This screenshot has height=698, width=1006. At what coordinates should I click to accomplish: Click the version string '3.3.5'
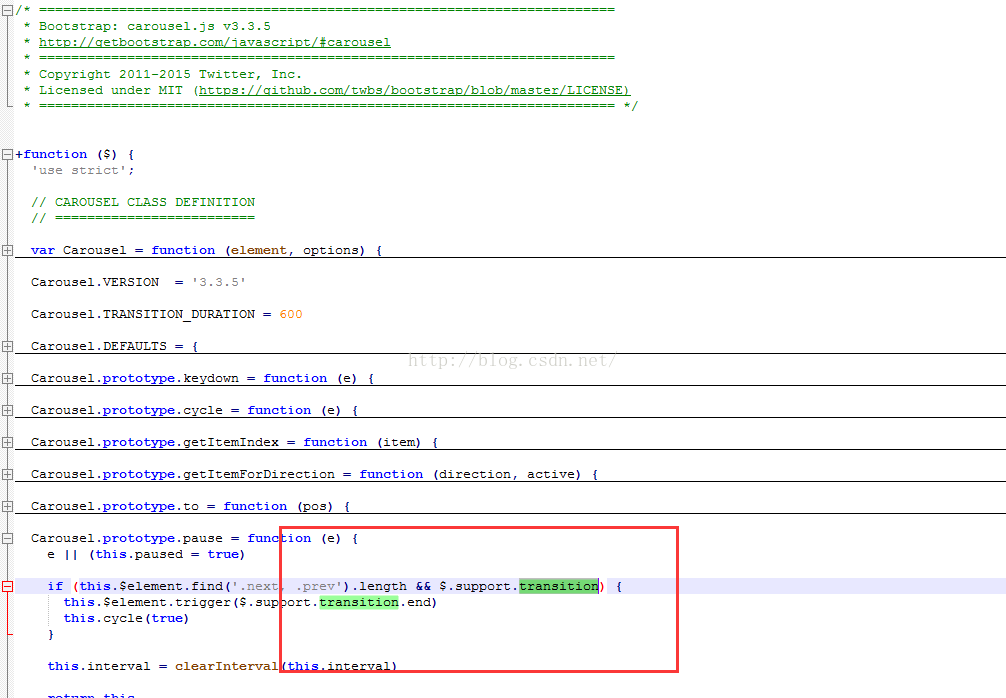click(x=219, y=282)
